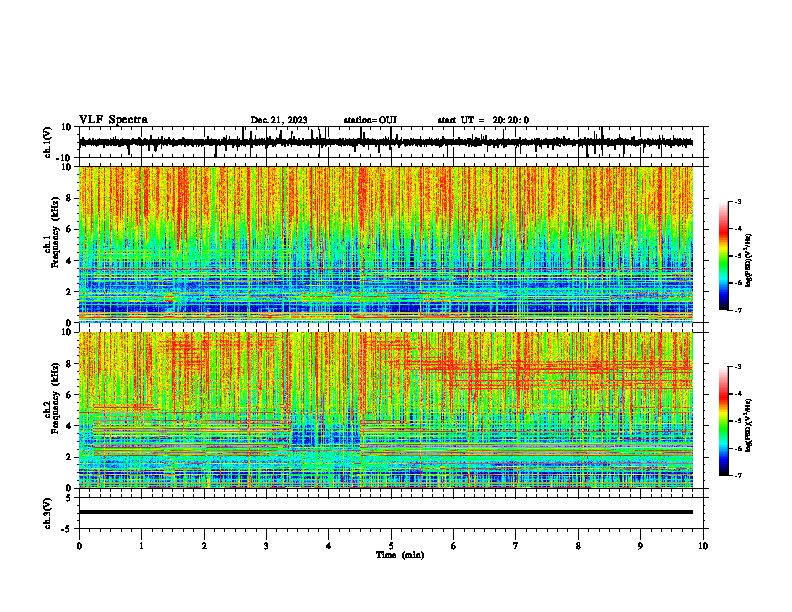Click the "2" tick on time axis
Viewport: 792px width, 612px height.
pos(204,546)
